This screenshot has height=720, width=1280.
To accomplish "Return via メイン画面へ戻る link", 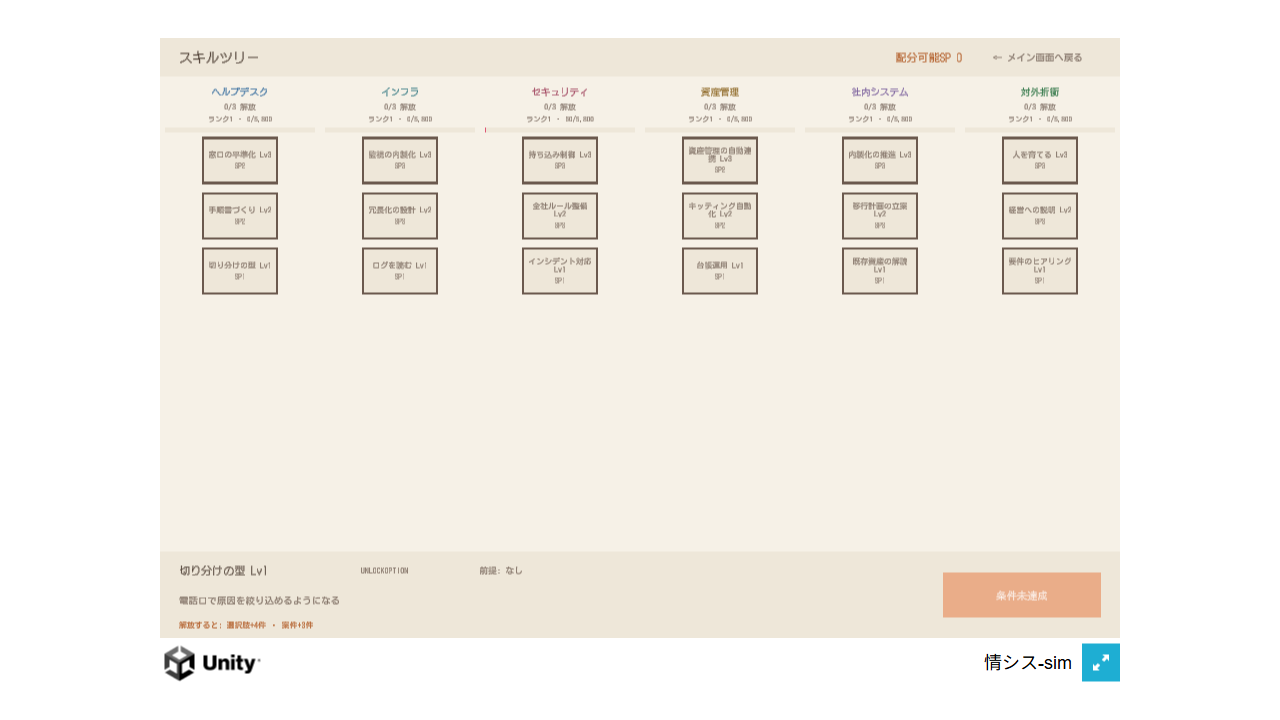I will [1038, 57].
